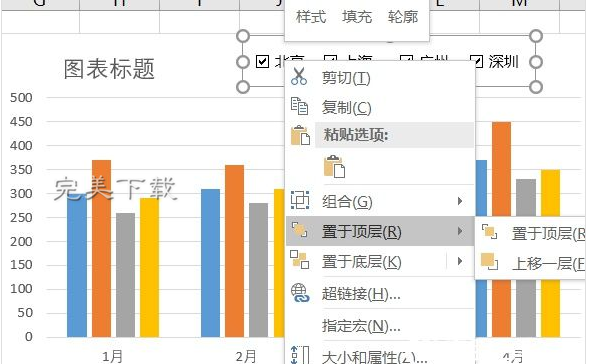Click the 1月 axis label
The height and width of the screenshot is (364, 589).
coord(112,356)
